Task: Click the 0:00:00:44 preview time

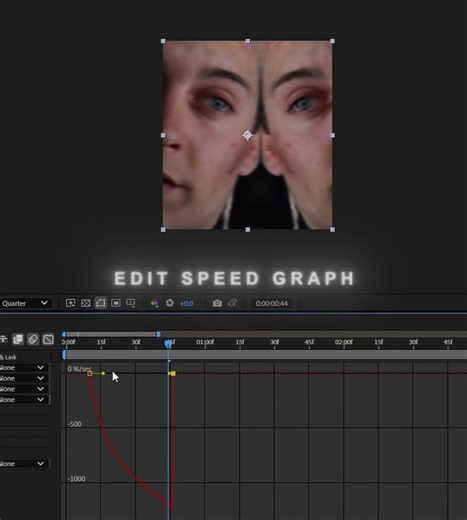Action: pos(272,303)
